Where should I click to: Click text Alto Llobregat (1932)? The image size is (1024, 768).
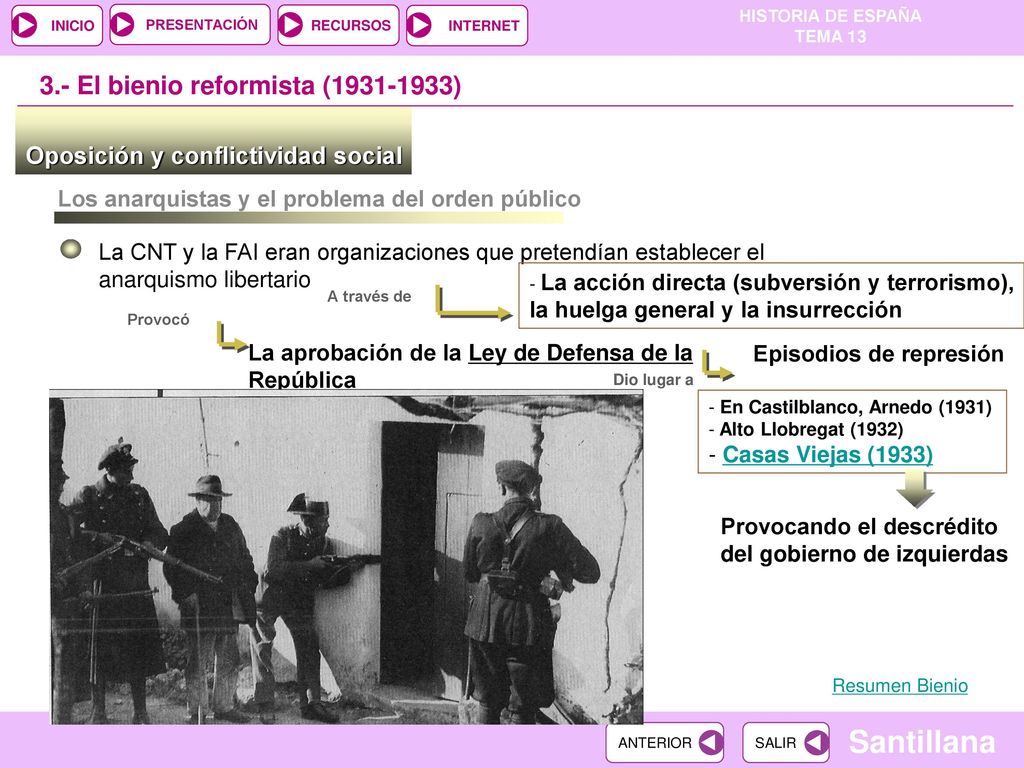(x=811, y=430)
